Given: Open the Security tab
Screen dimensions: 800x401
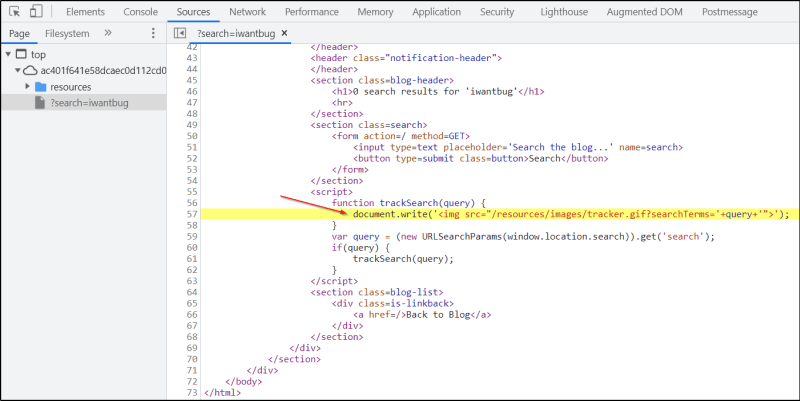Looking at the screenshot, I should tap(497, 12).
